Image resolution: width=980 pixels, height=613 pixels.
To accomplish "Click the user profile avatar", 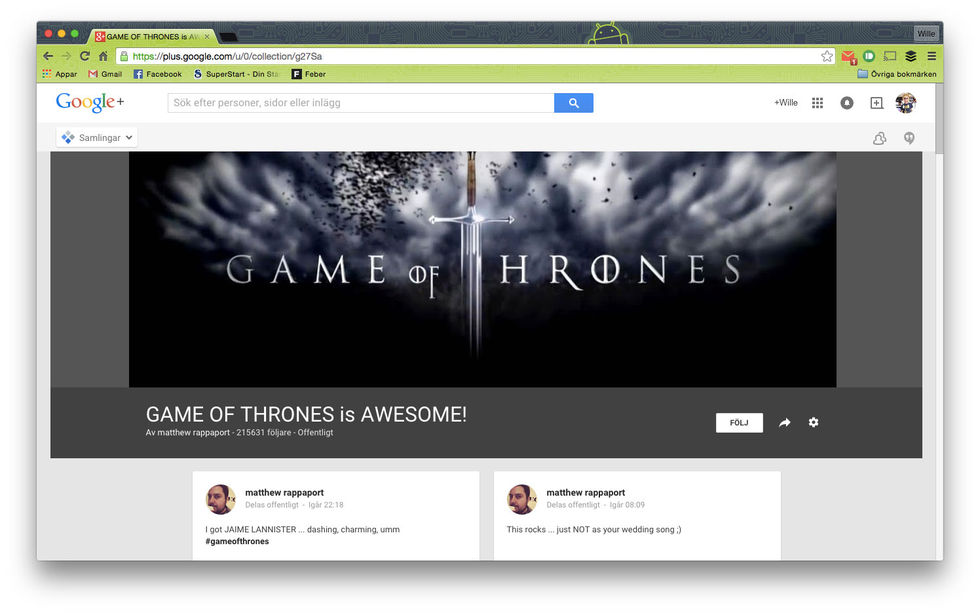I will click(905, 103).
